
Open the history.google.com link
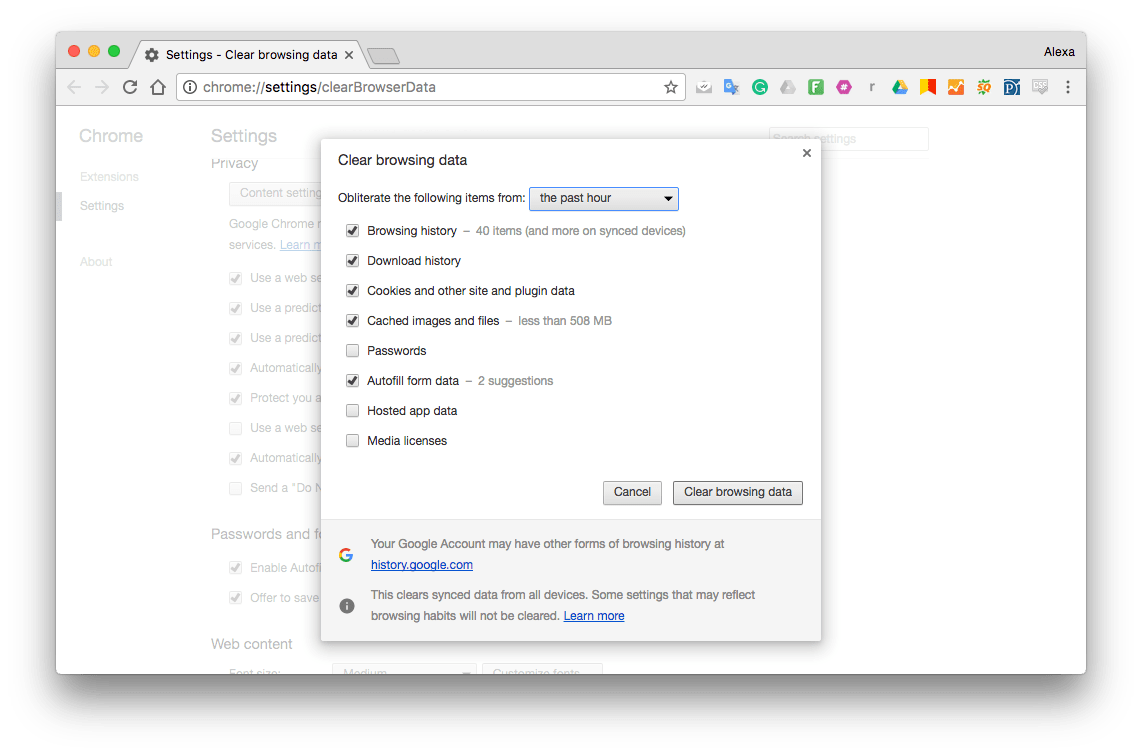[x=422, y=565]
